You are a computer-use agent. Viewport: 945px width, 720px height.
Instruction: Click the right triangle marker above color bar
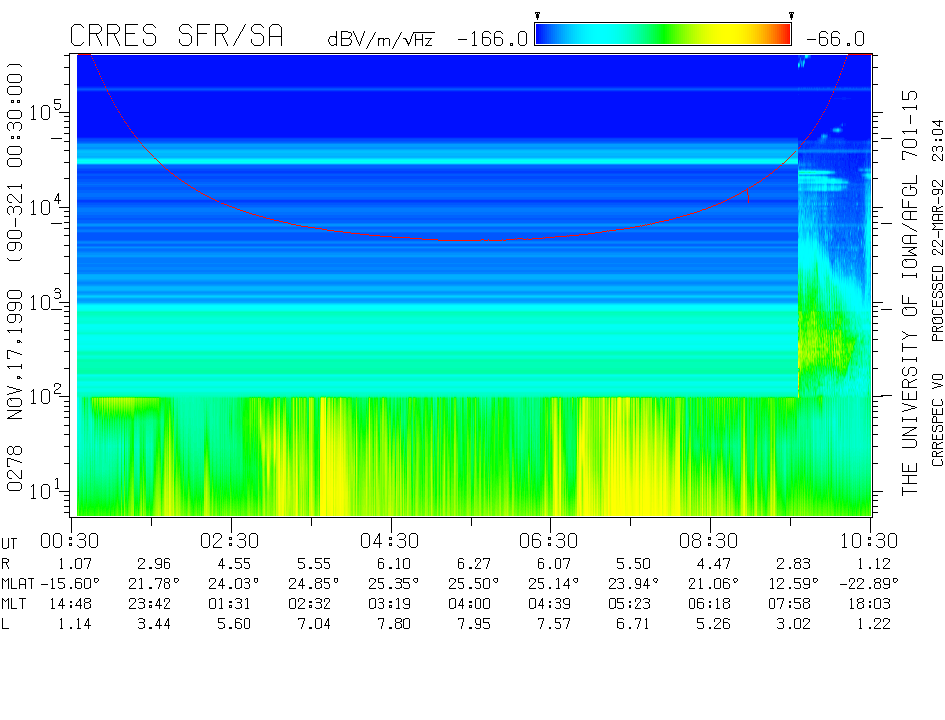pos(791,16)
